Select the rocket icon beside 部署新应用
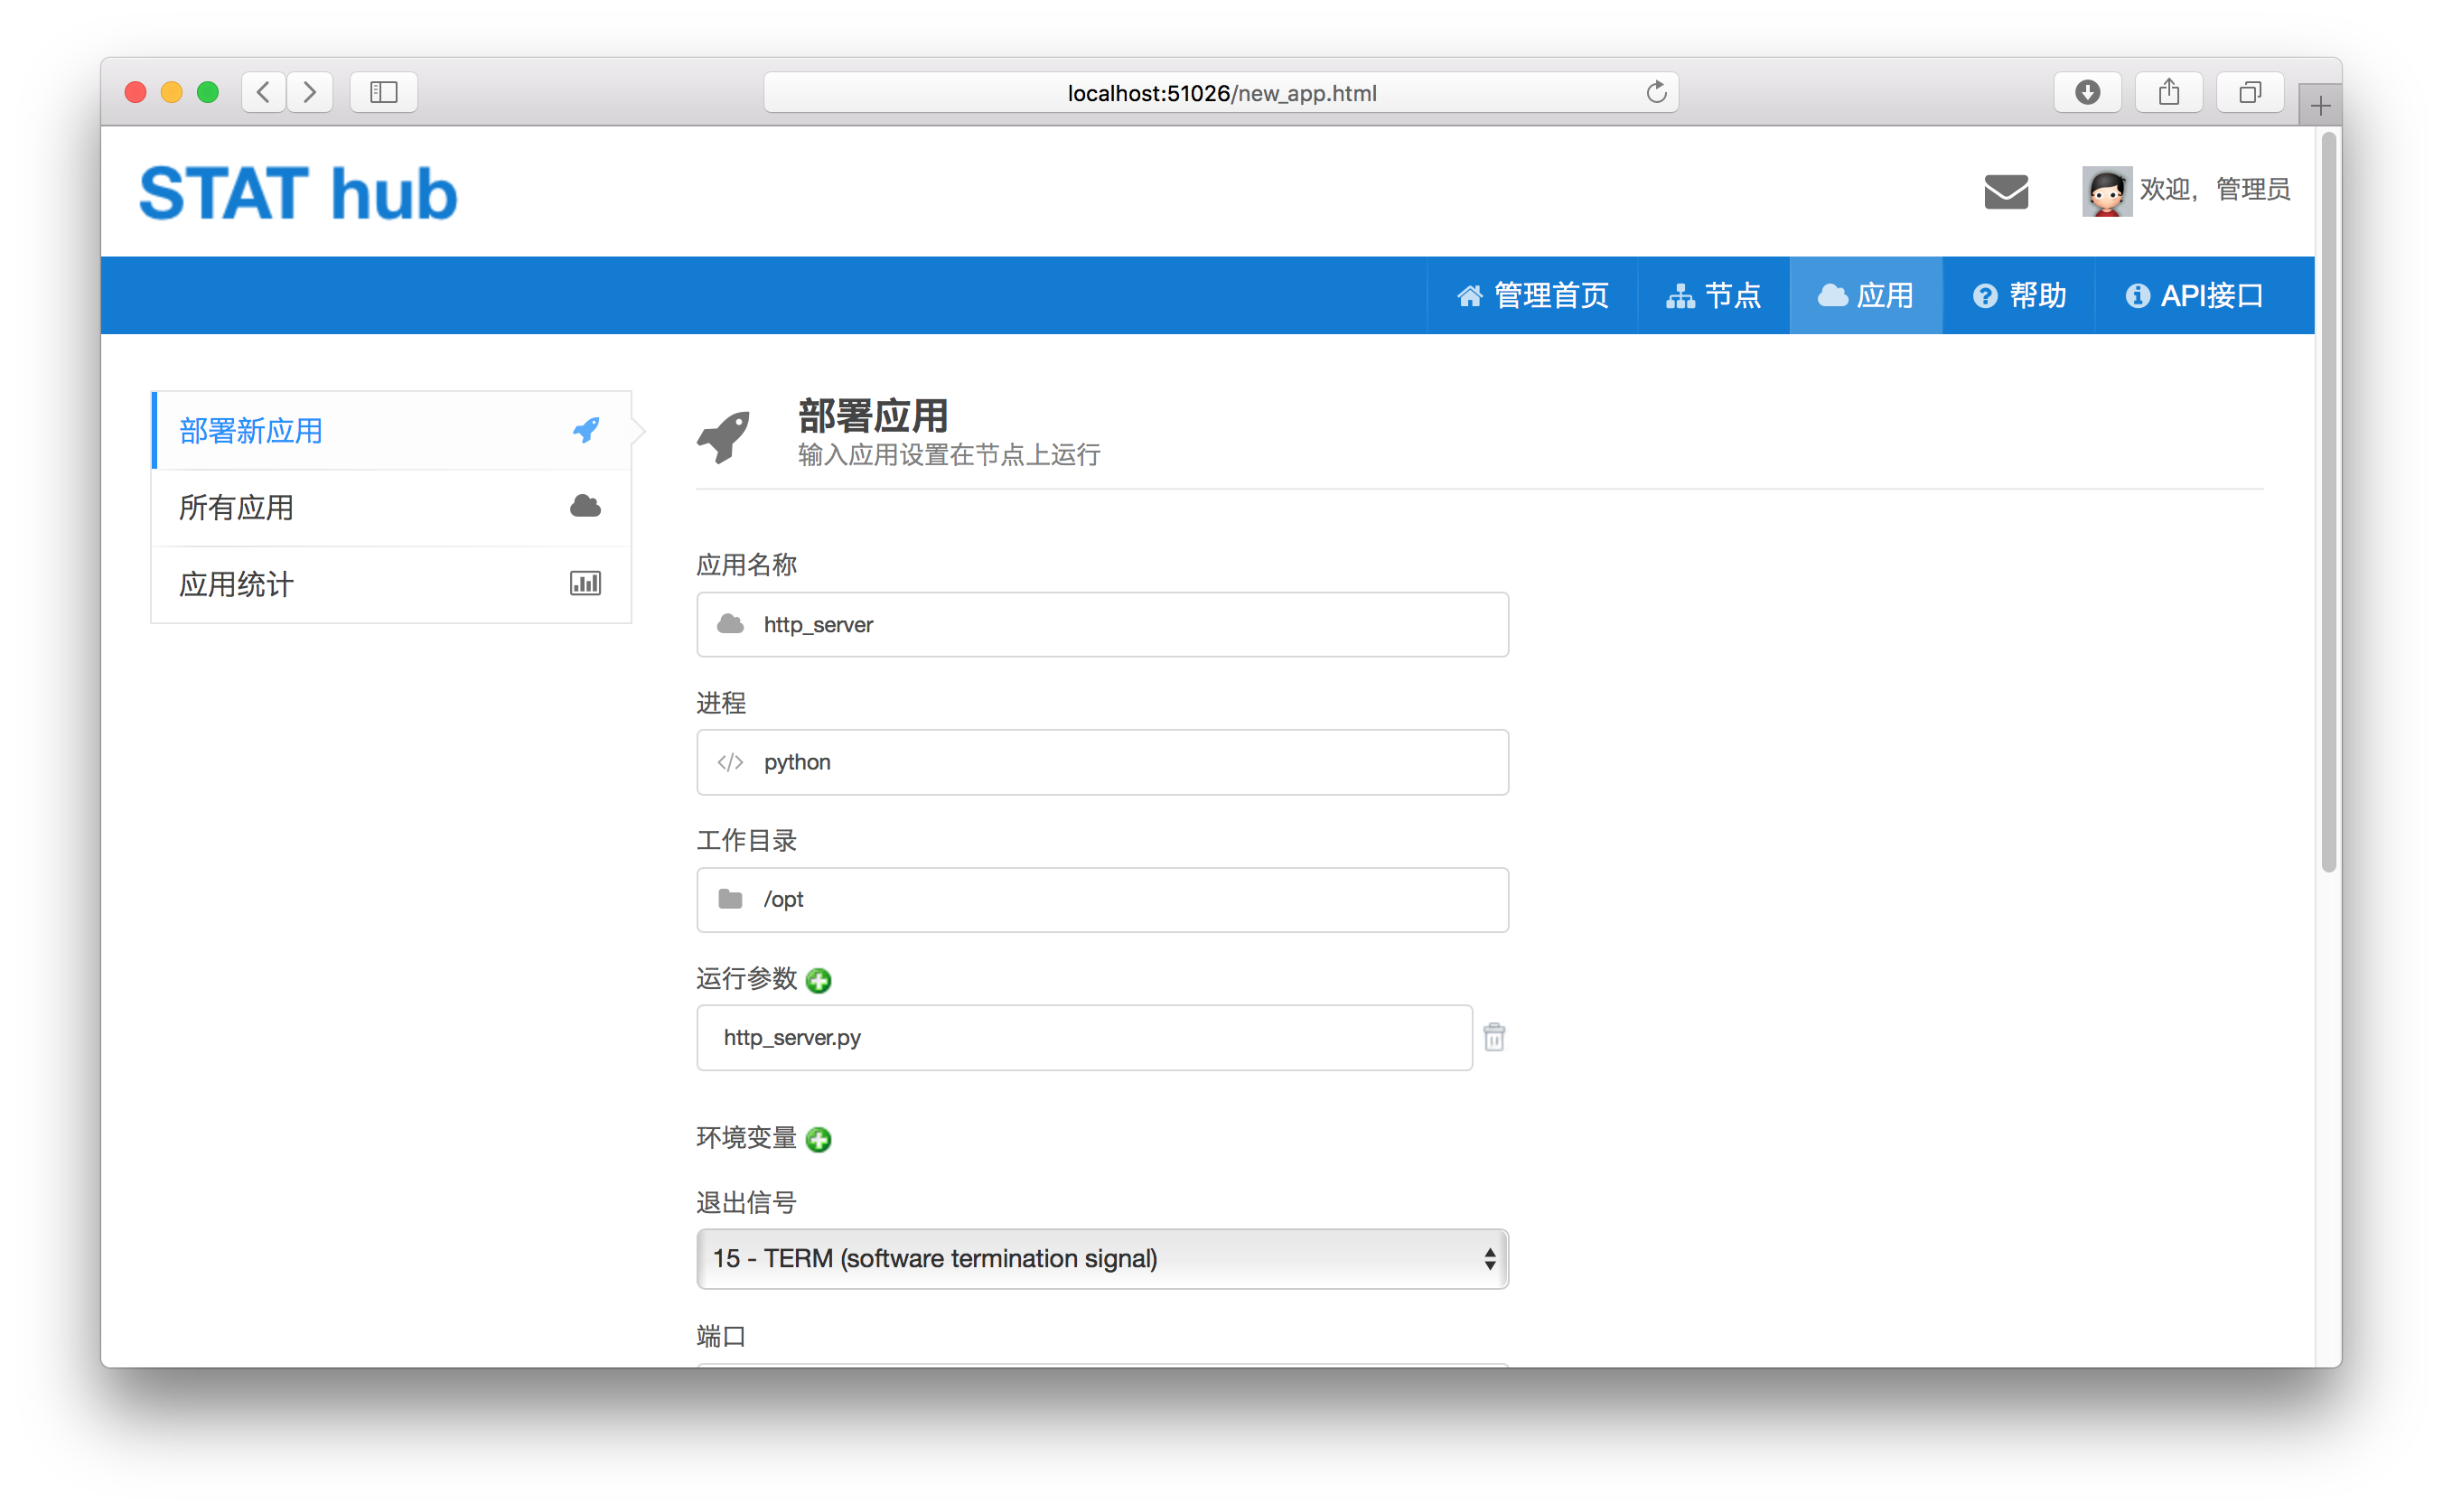This screenshot has width=2443, height=1512. tap(585, 429)
